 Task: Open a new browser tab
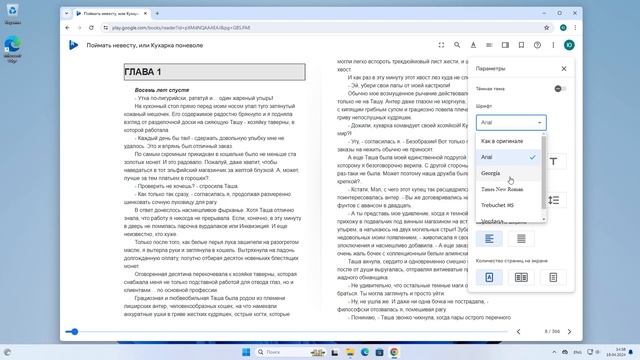pos(157,13)
